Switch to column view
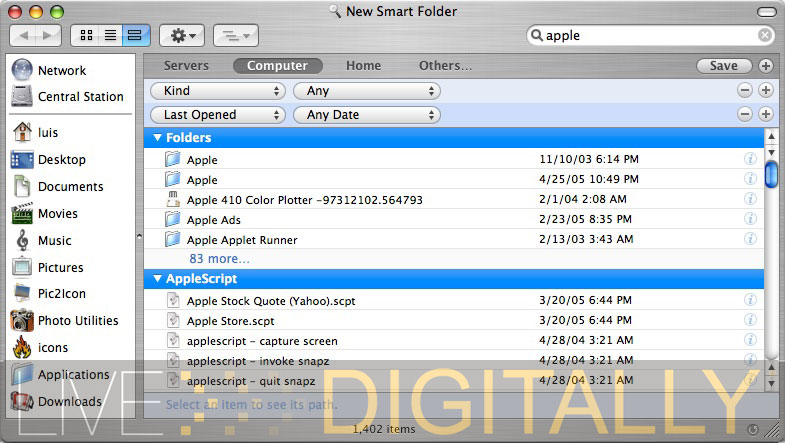785x443 pixels. tap(135, 35)
